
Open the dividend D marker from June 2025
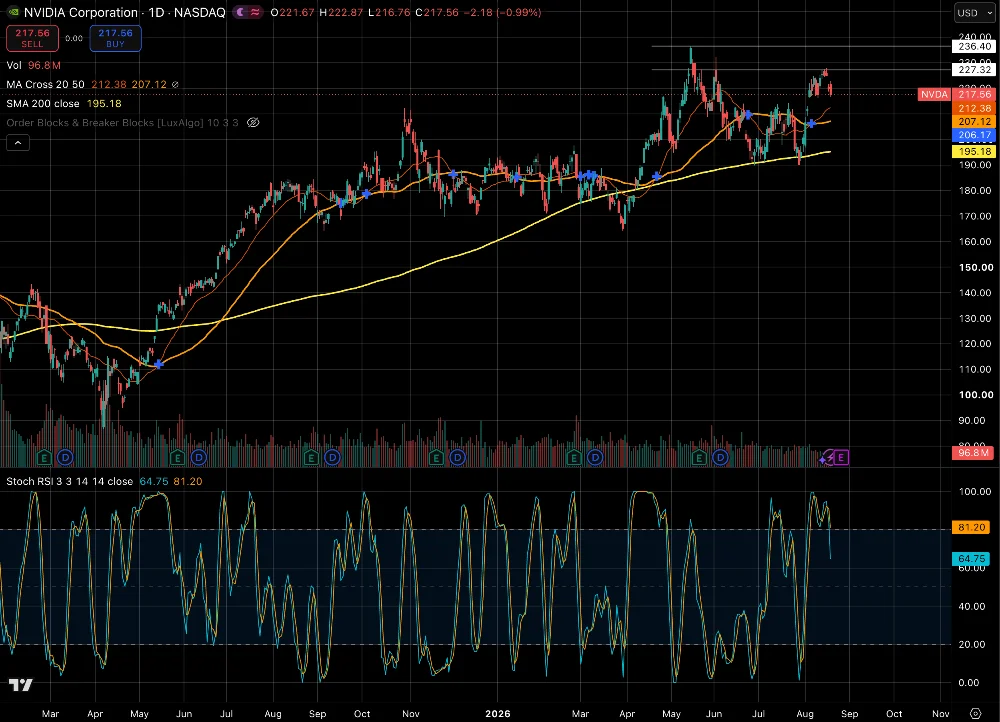click(x=198, y=457)
